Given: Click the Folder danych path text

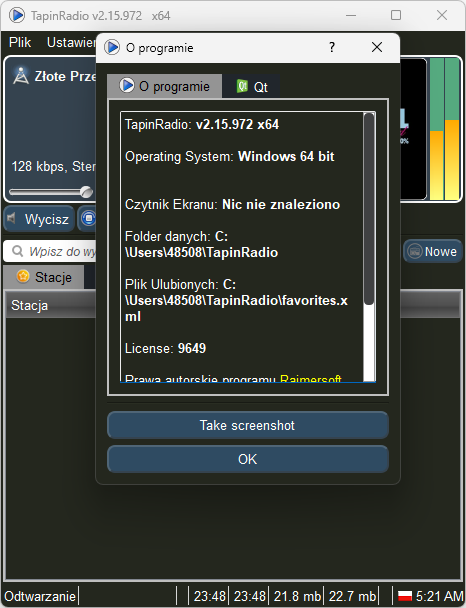Looking at the screenshot, I should click(201, 244).
